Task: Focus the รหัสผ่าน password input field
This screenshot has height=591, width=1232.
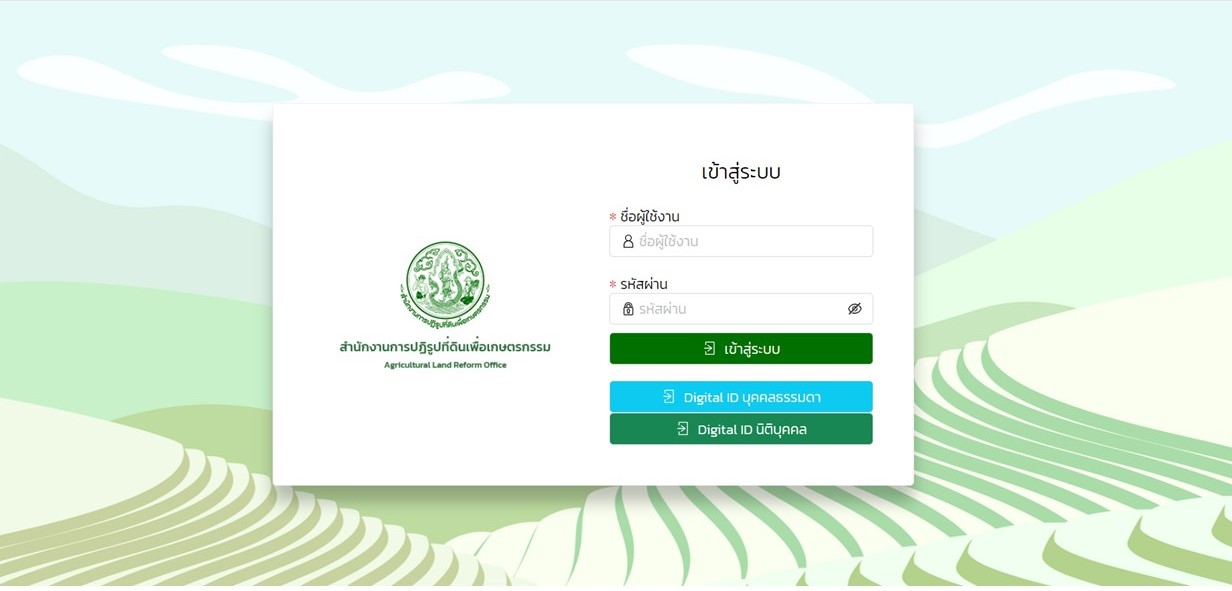Action: tap(741, 309)
